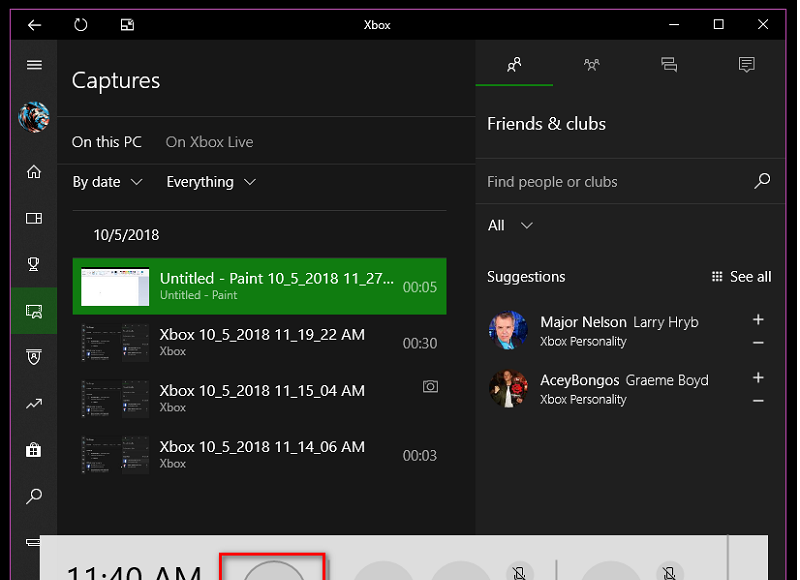Open the profile avatar in sidebar
Viewport: 800px width, 580px height.
(34, 117)
